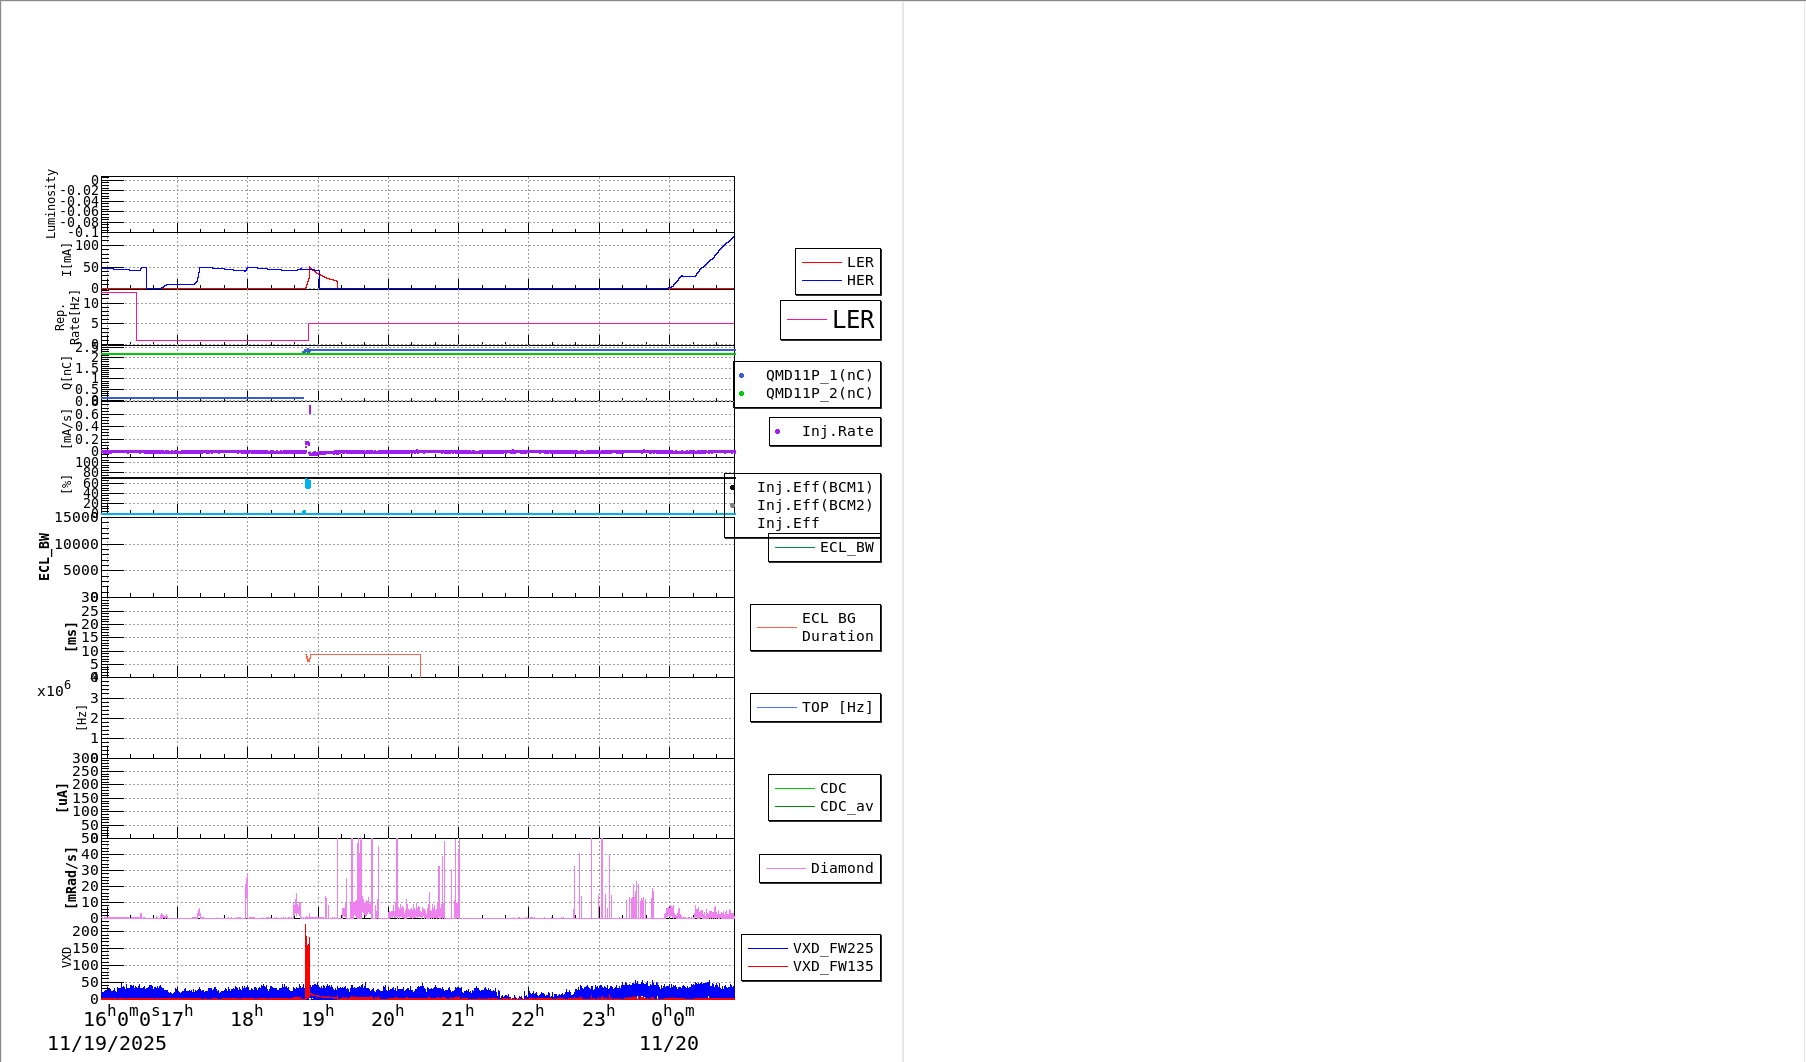This screenshot has height=1062, width=1806.
Task: Click the blue HER legend entry
Action: point(838,281)
